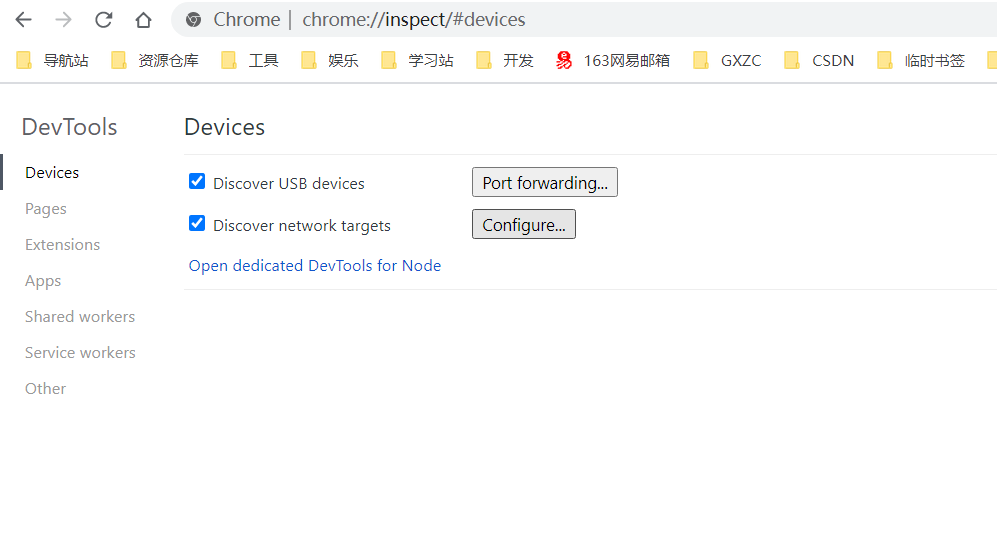The width and height of the screenshot is (997, 557).
Task: Go to the home page
Action: click(x=143, y=20)
